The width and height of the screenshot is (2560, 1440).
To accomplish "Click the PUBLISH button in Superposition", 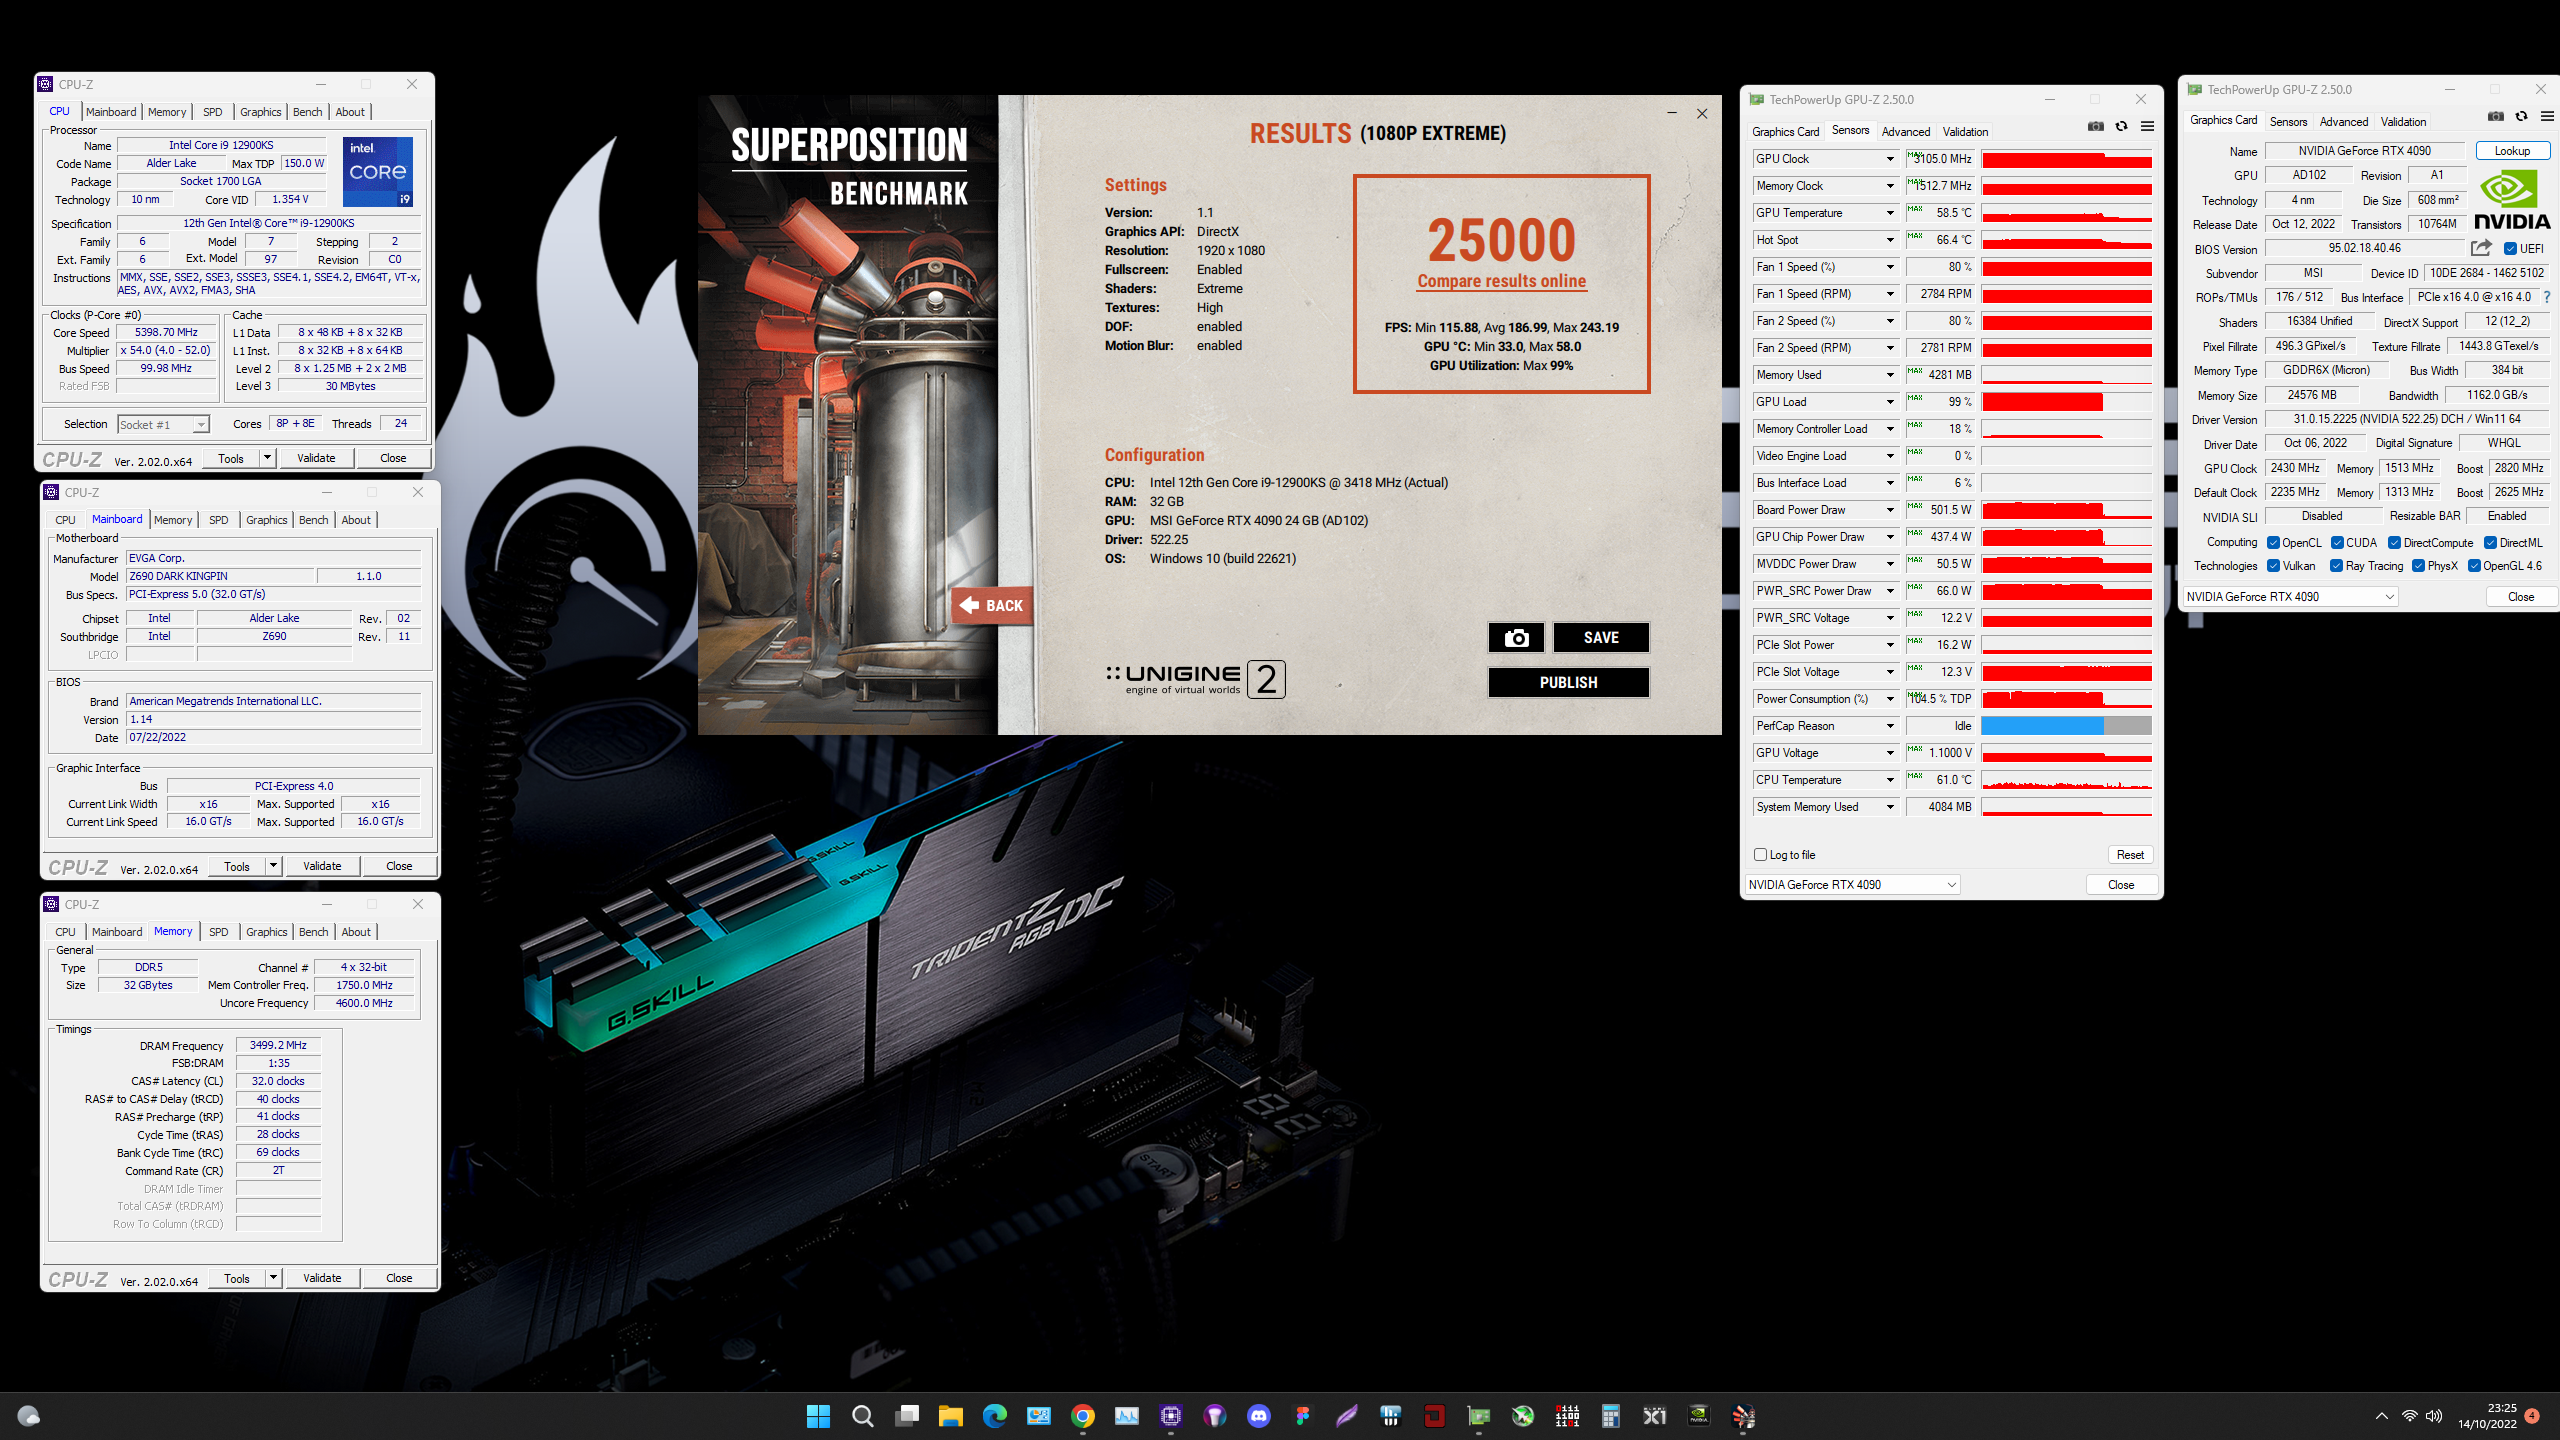I will coord(1568,683).
